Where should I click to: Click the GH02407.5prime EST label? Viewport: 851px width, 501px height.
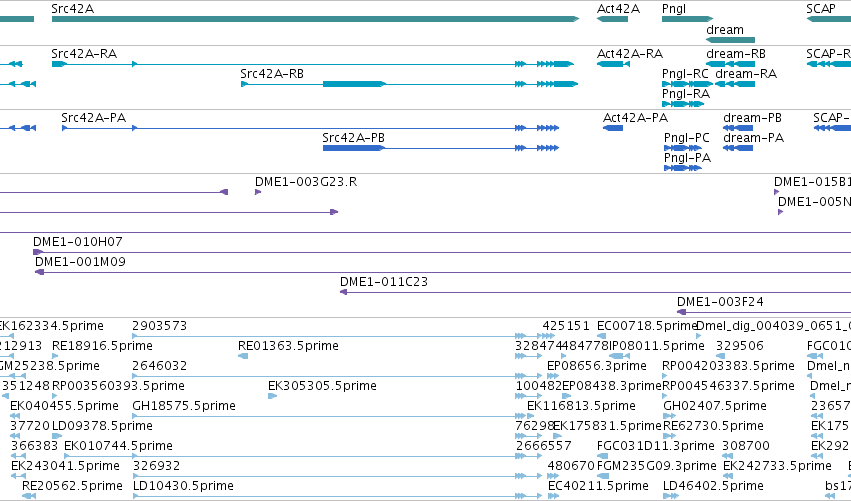click(715, 407)
